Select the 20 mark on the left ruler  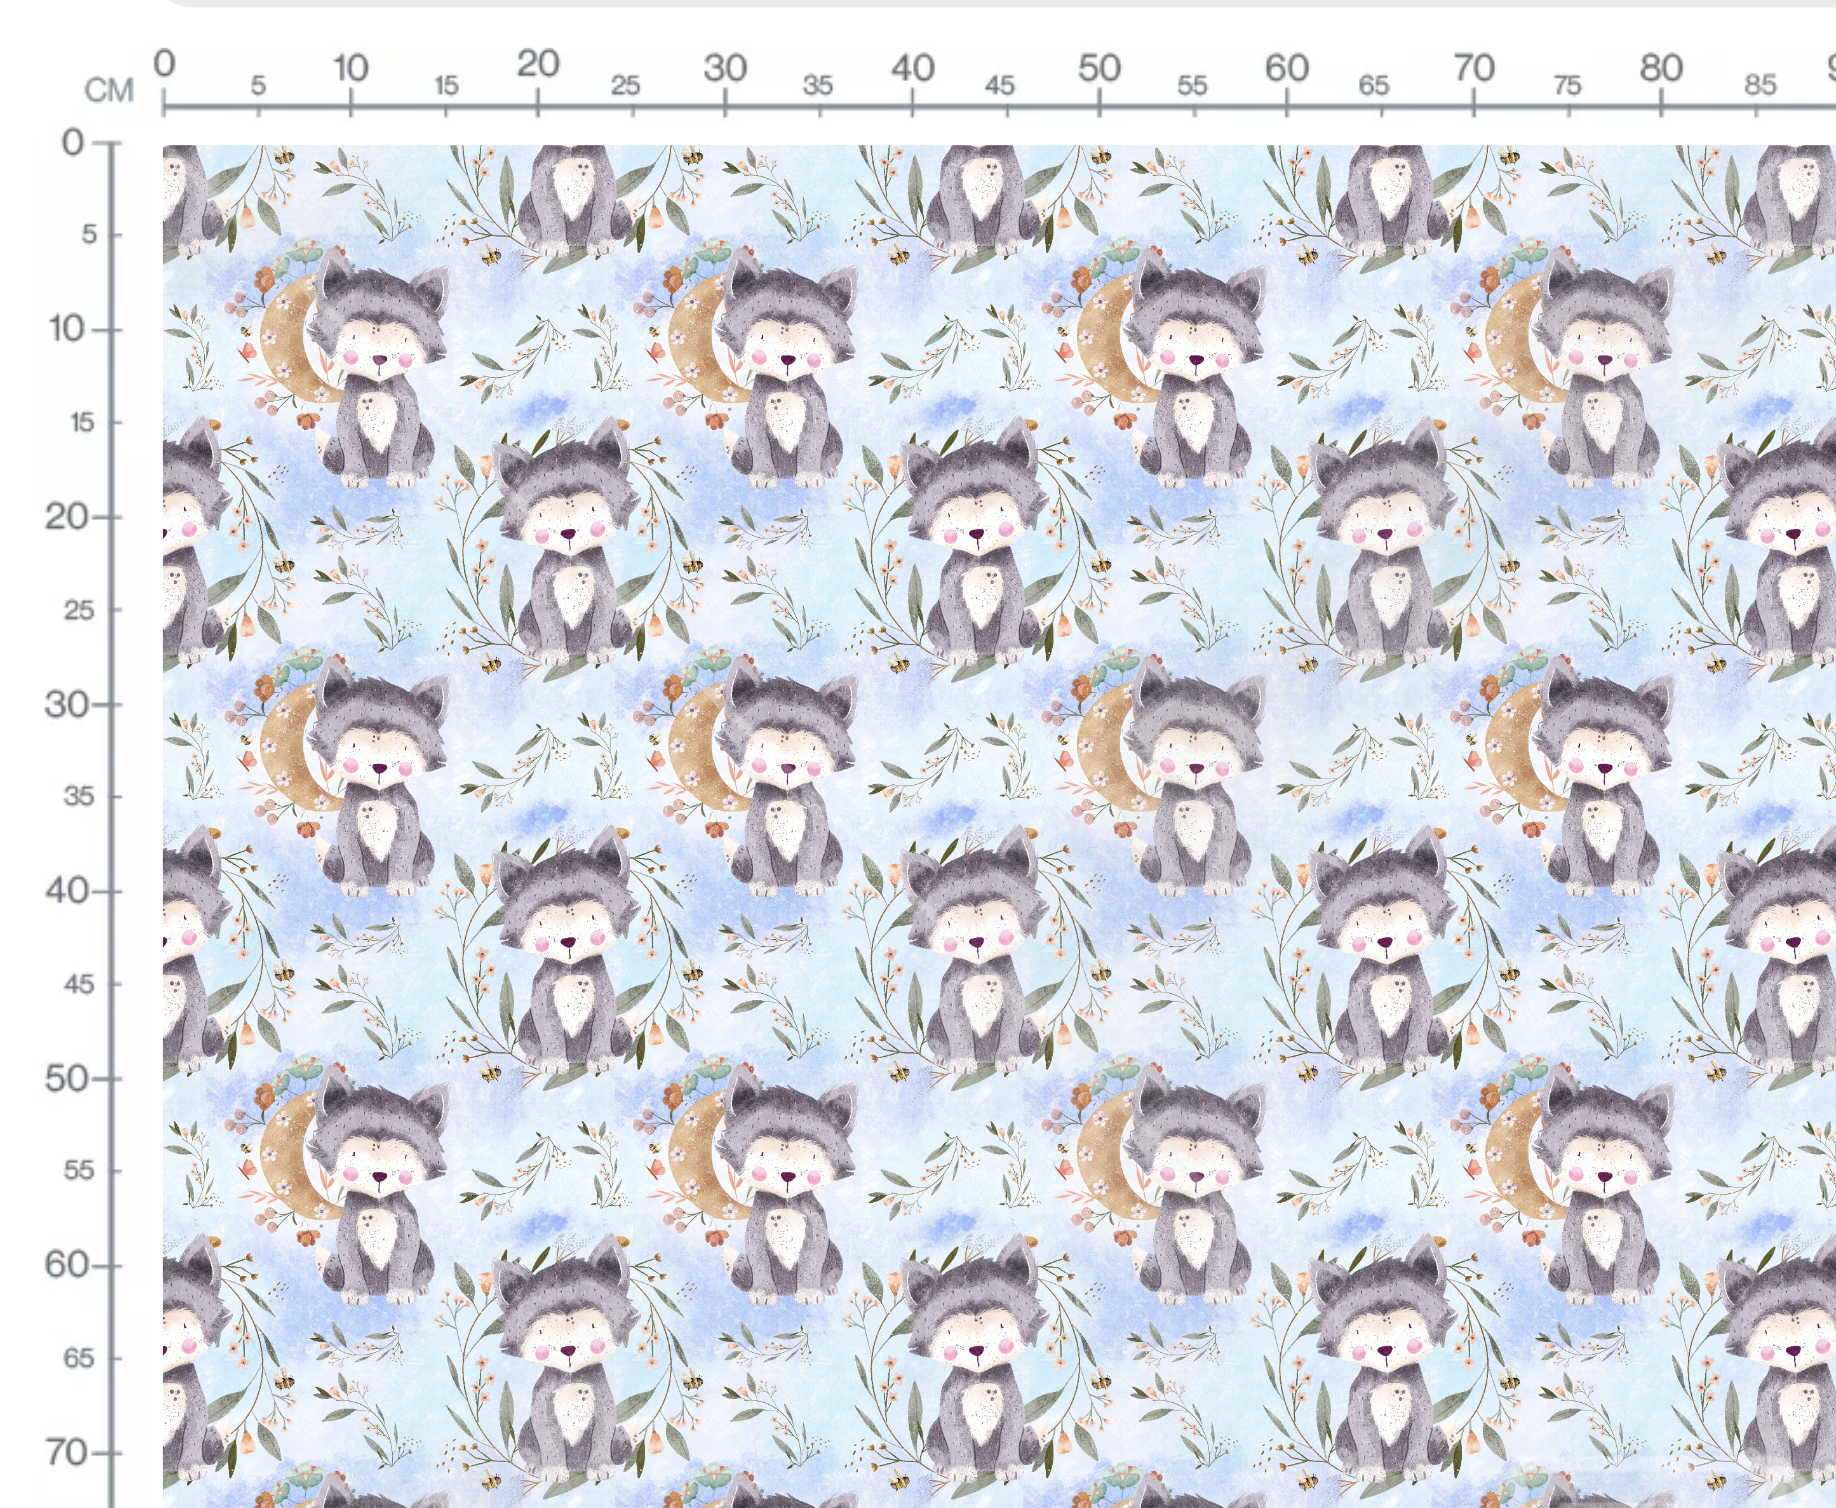[x=67, y=516]
